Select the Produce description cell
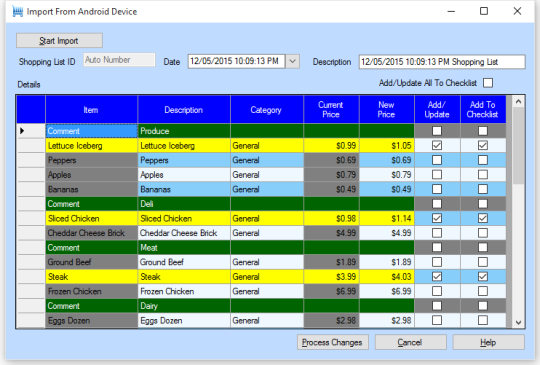The image size is (540, 365). 184,131
